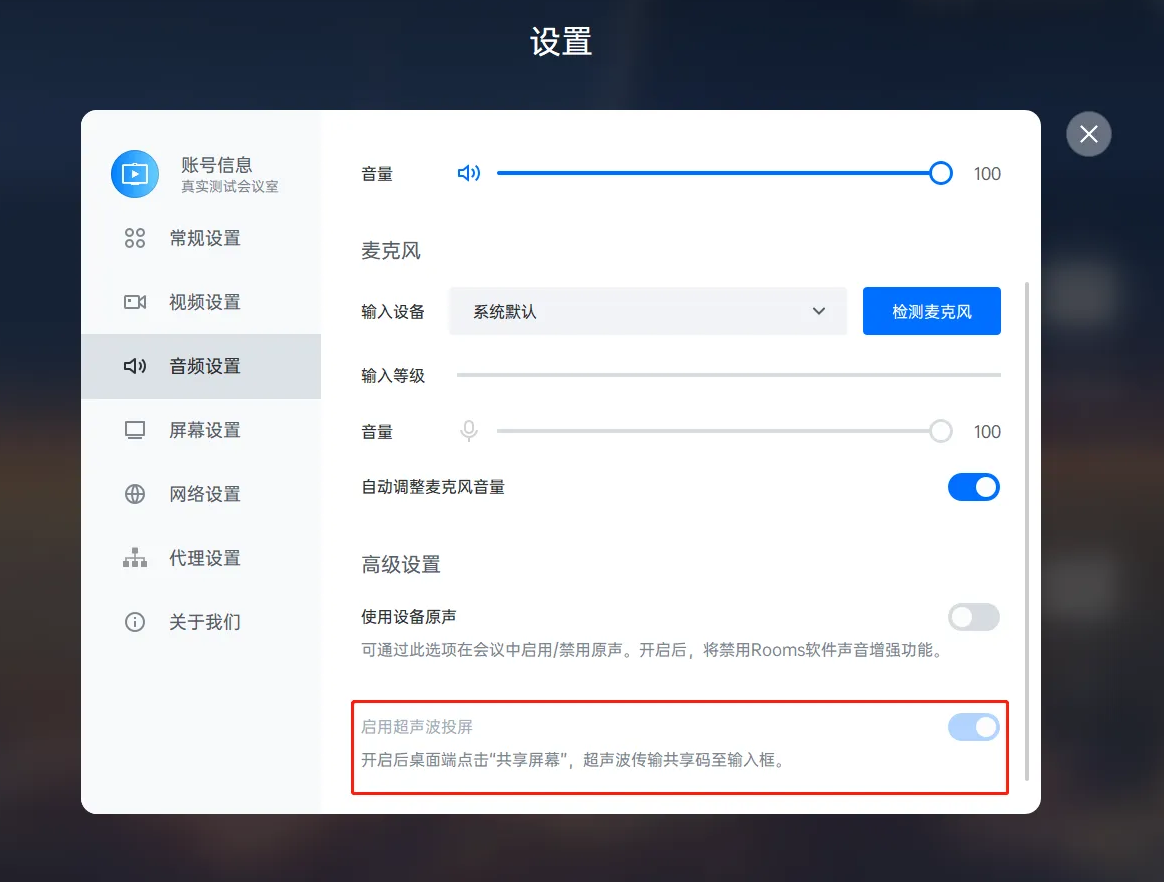Click the settings panel vertical scrollbar
1164x882 pixels.
click(x=1027, y=531)
